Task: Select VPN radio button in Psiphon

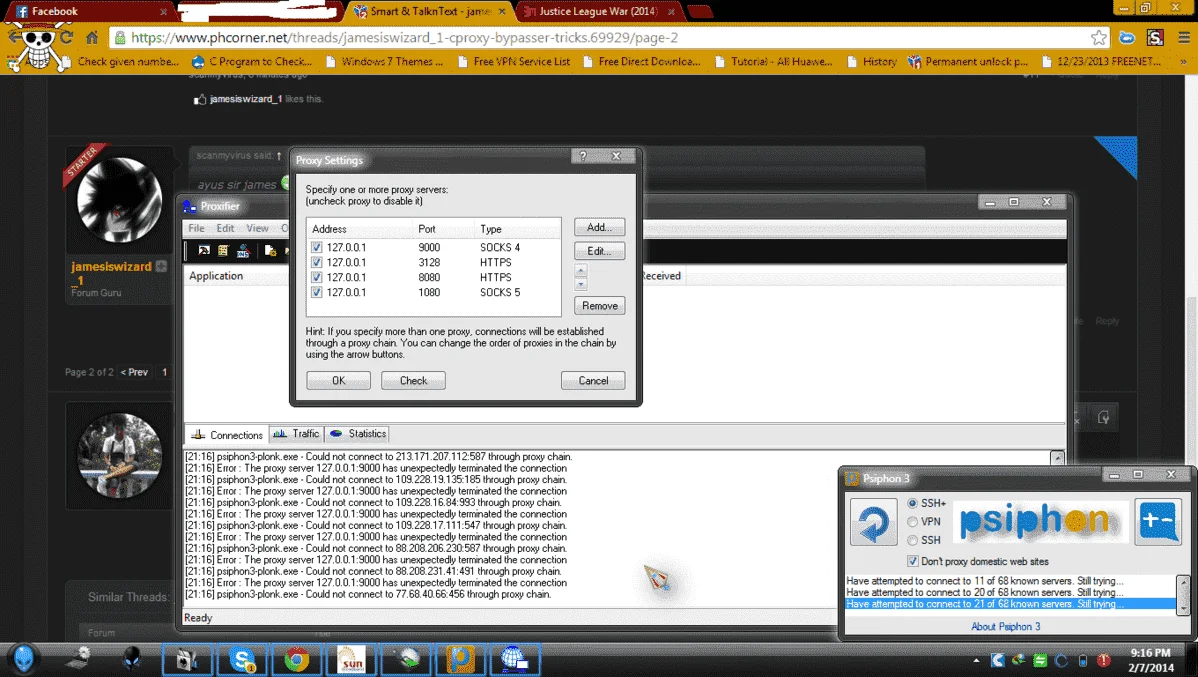Action: (912, 522)
